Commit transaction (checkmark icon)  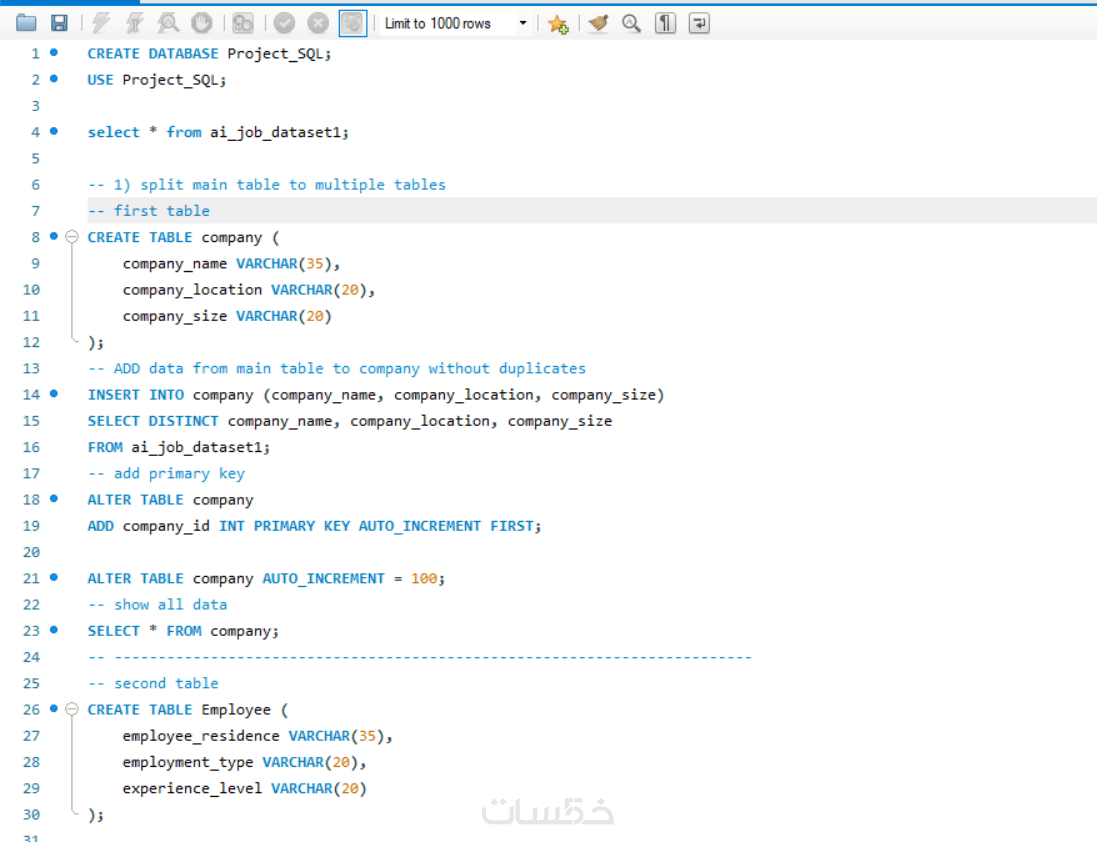click(284, 23)
